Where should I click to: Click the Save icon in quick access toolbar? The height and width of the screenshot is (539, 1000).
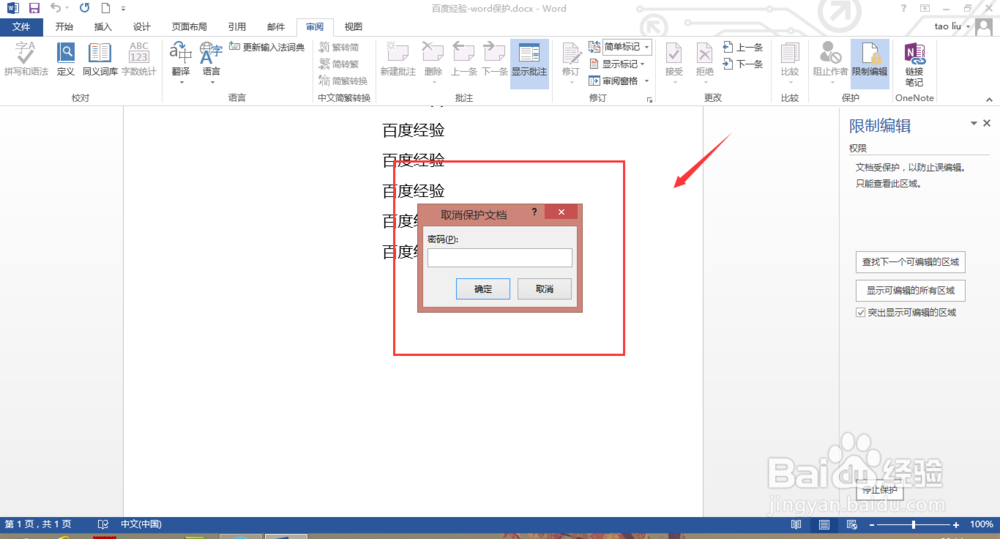(x=34, y=8)
